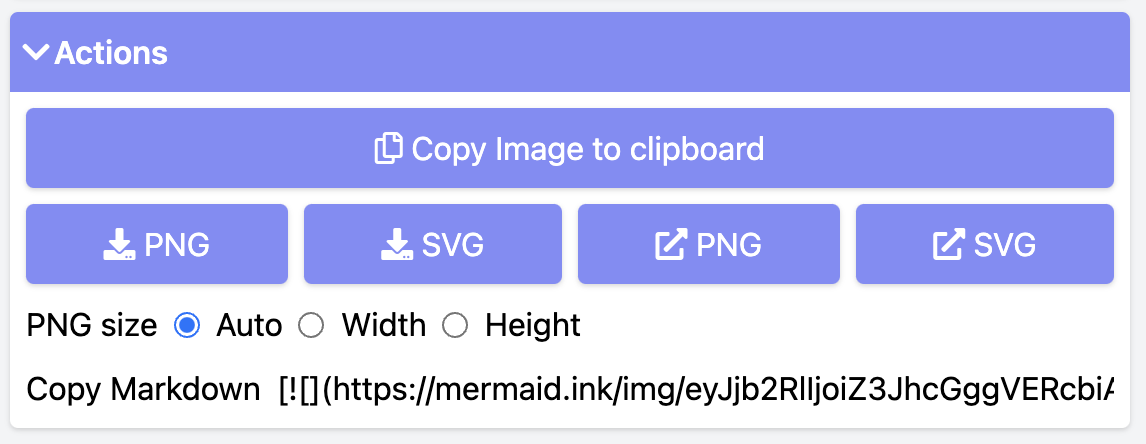The width and height of the screenshot is (1146, 444).
Task: Collapse the Actions panel chevron
Action: [36, 53]
